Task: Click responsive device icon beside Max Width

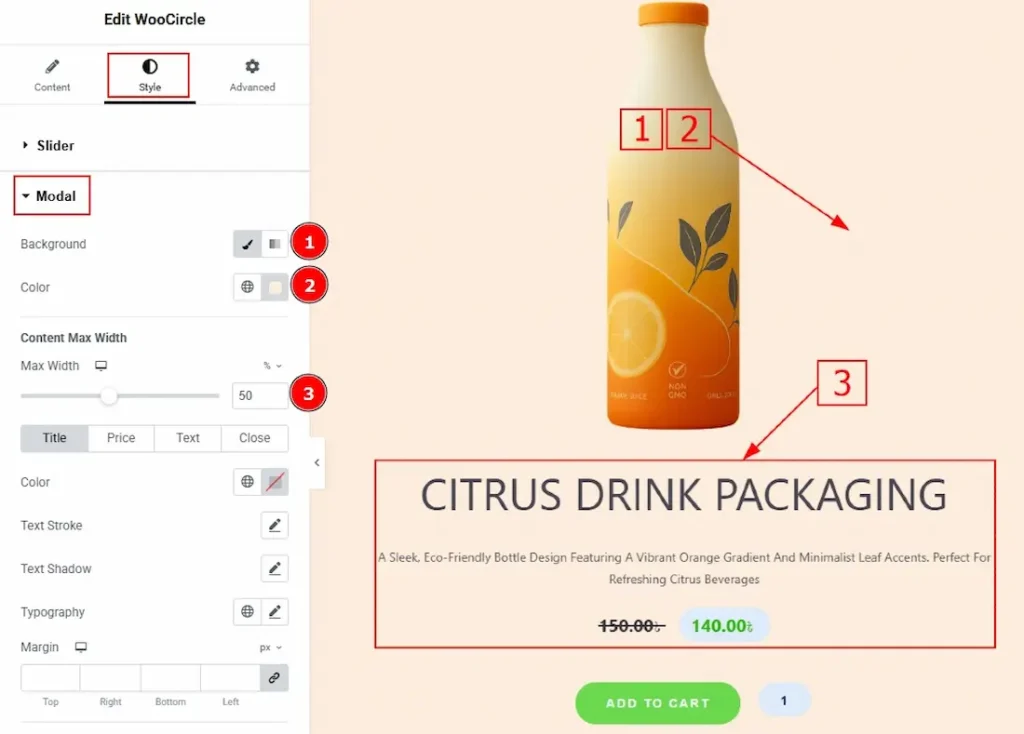Action: coord(101,366)
